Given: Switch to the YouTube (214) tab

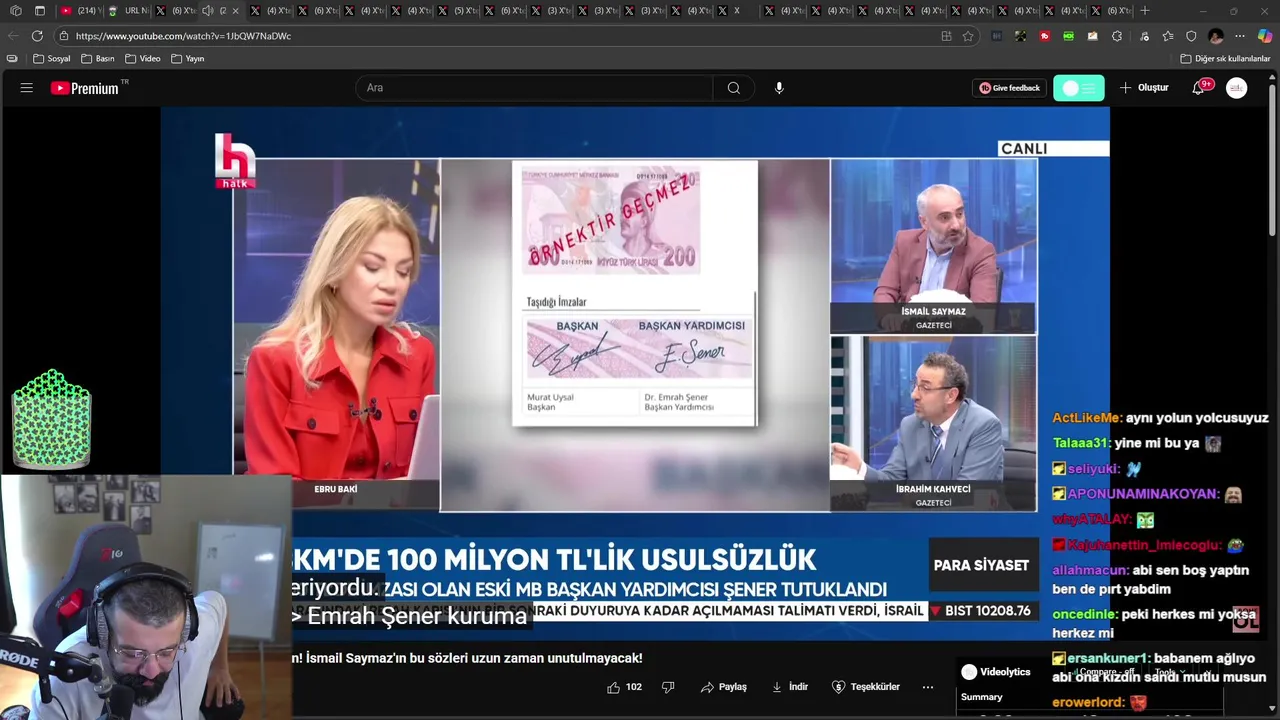Looking at the screenshot, I should pos(79,11).
